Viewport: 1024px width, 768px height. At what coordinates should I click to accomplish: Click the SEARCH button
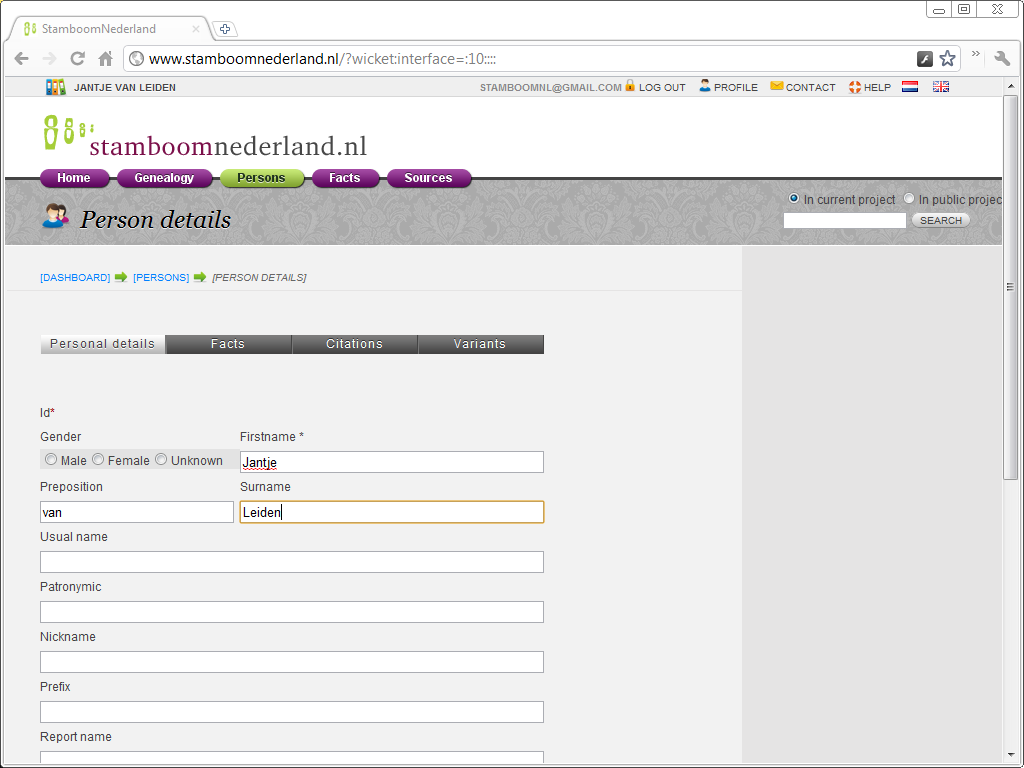[940, 221]
